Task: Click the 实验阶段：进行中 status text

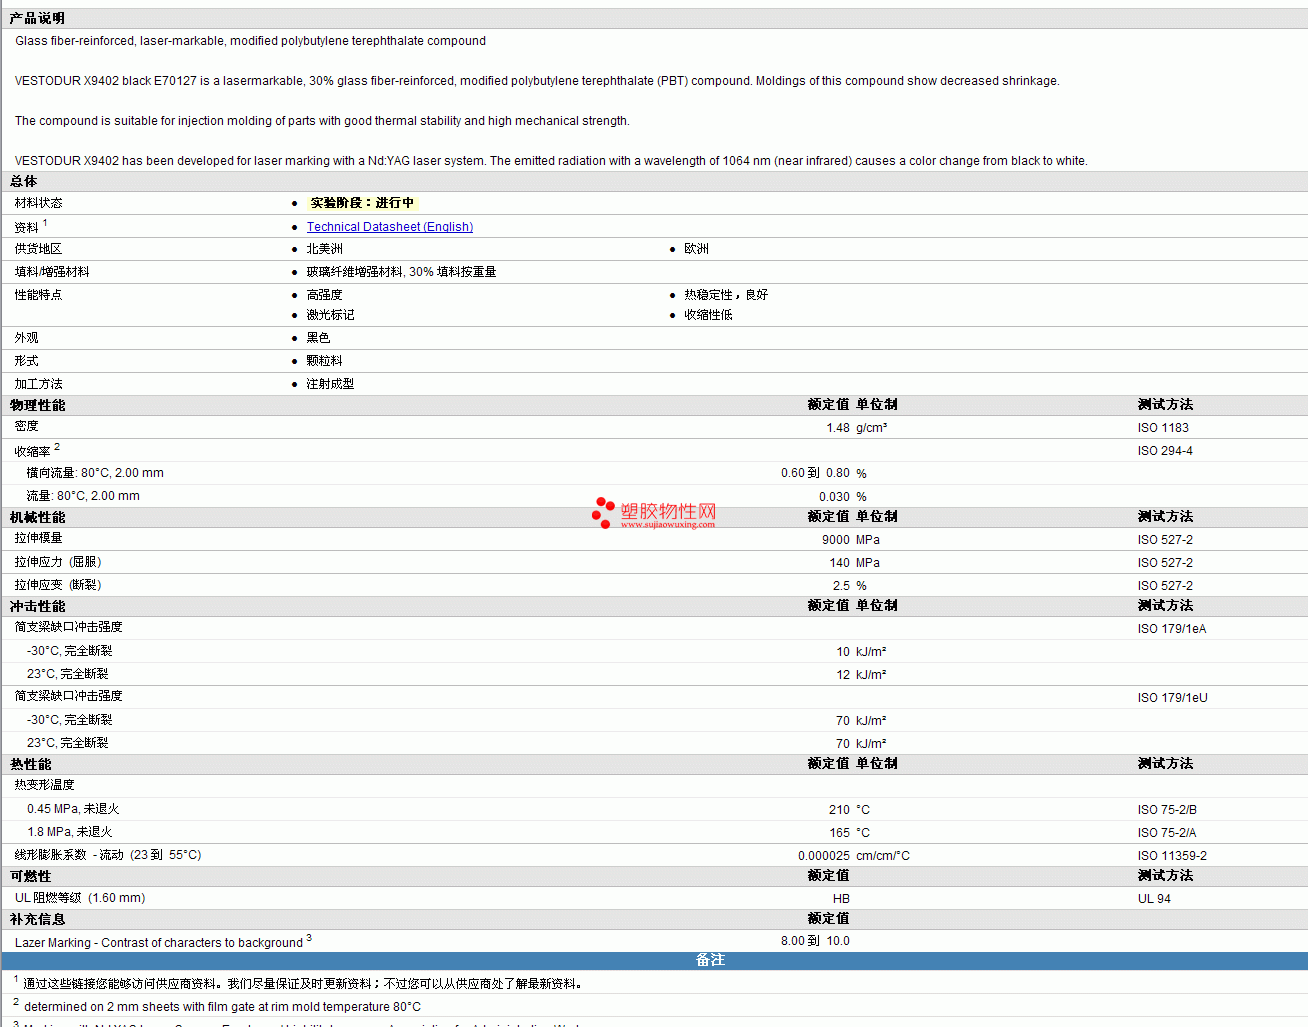Action: (x=362, y=203)
